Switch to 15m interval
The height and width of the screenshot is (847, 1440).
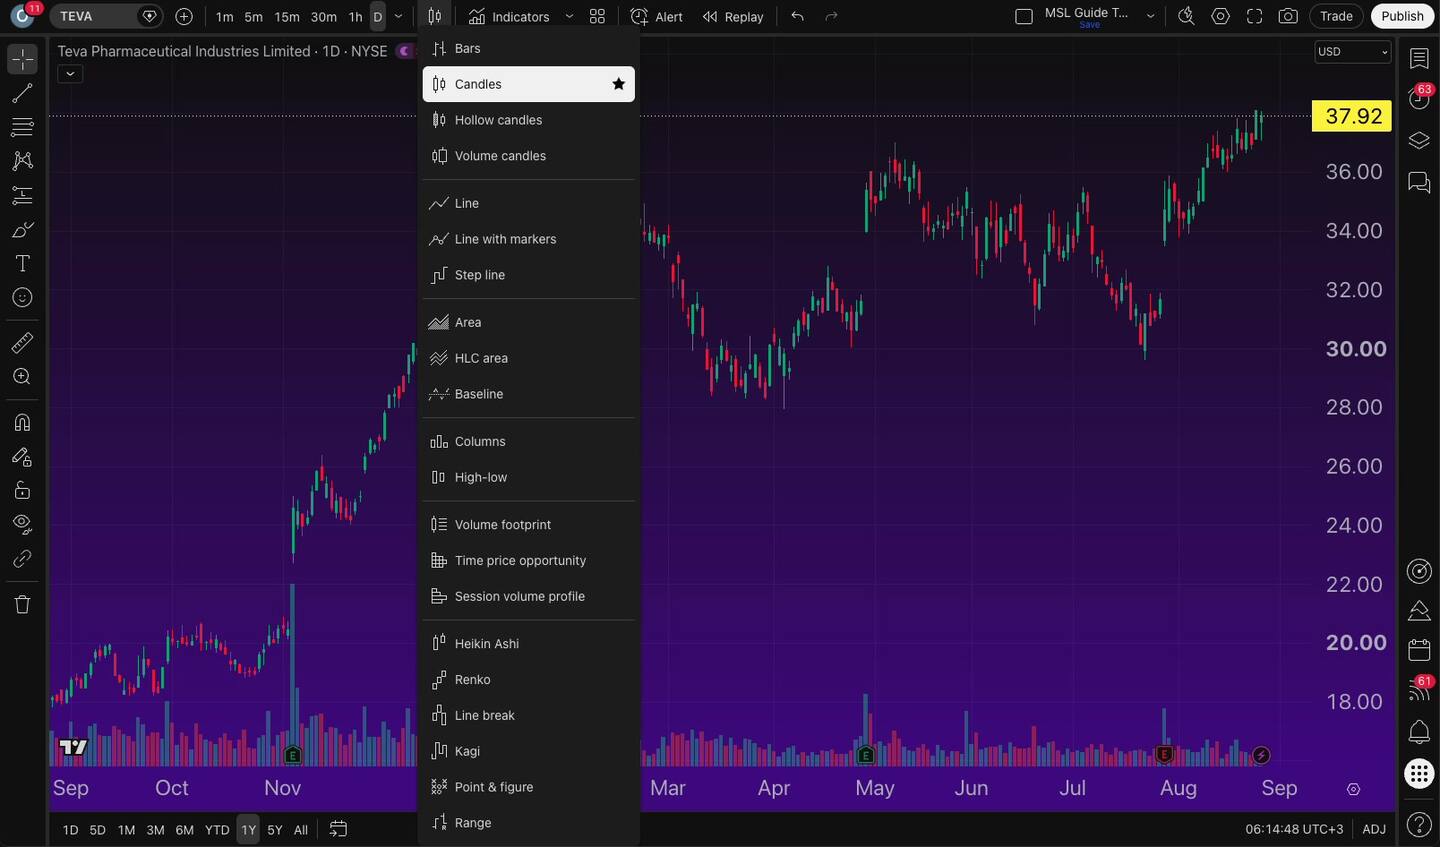tap(287, 16)
